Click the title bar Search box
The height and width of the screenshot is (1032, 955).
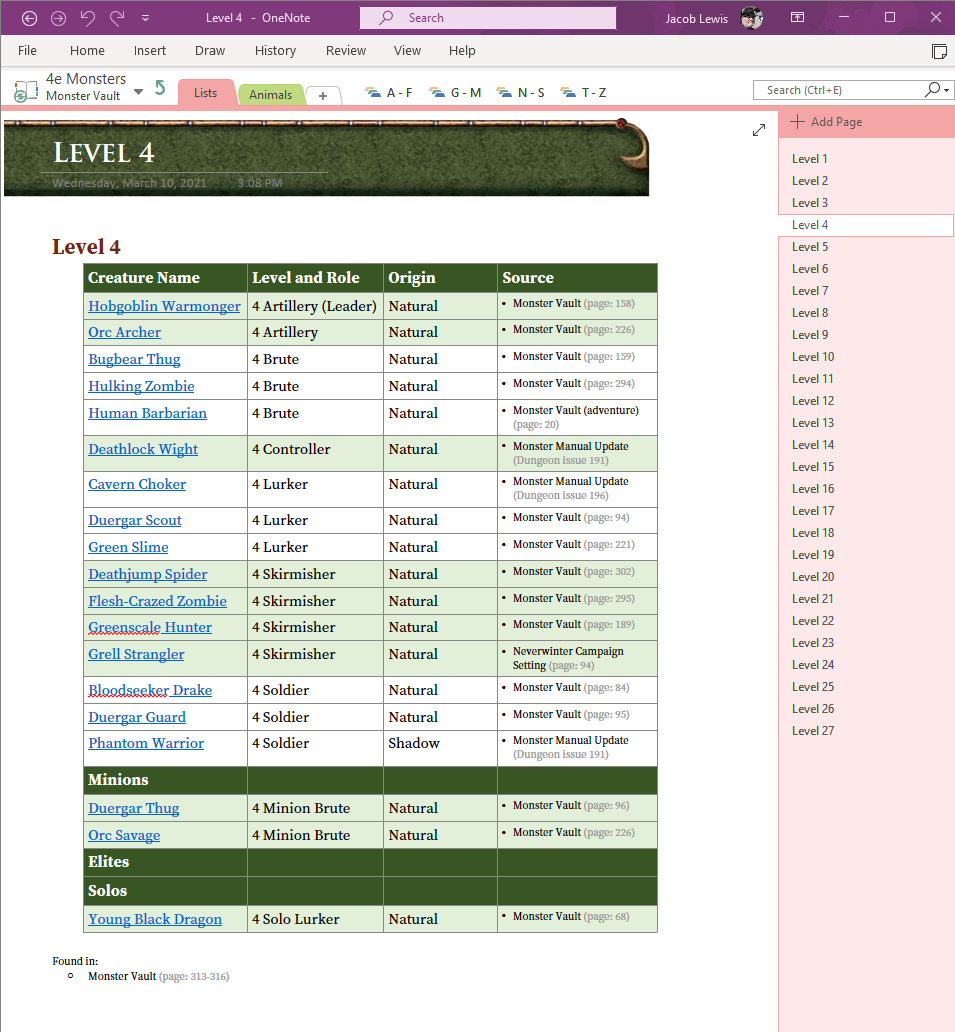click(x=488, y=18)
